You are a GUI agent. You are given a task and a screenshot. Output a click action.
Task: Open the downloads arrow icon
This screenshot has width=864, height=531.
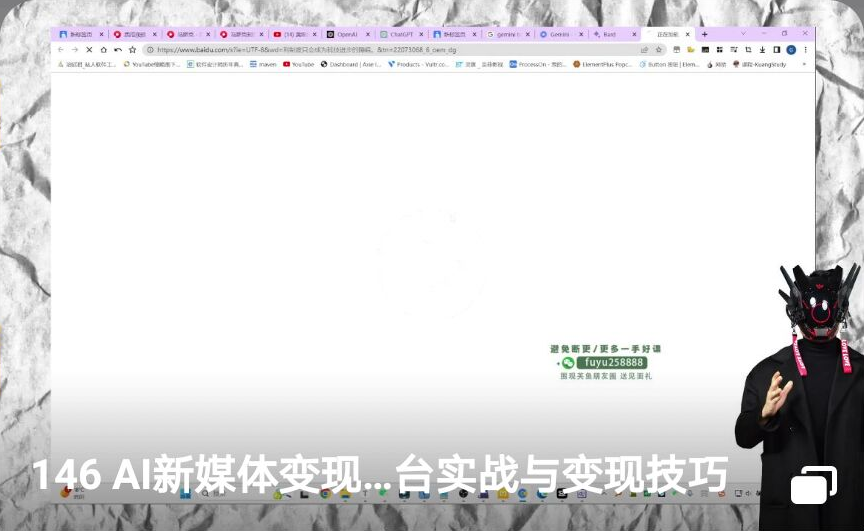(x=763, y=49)
